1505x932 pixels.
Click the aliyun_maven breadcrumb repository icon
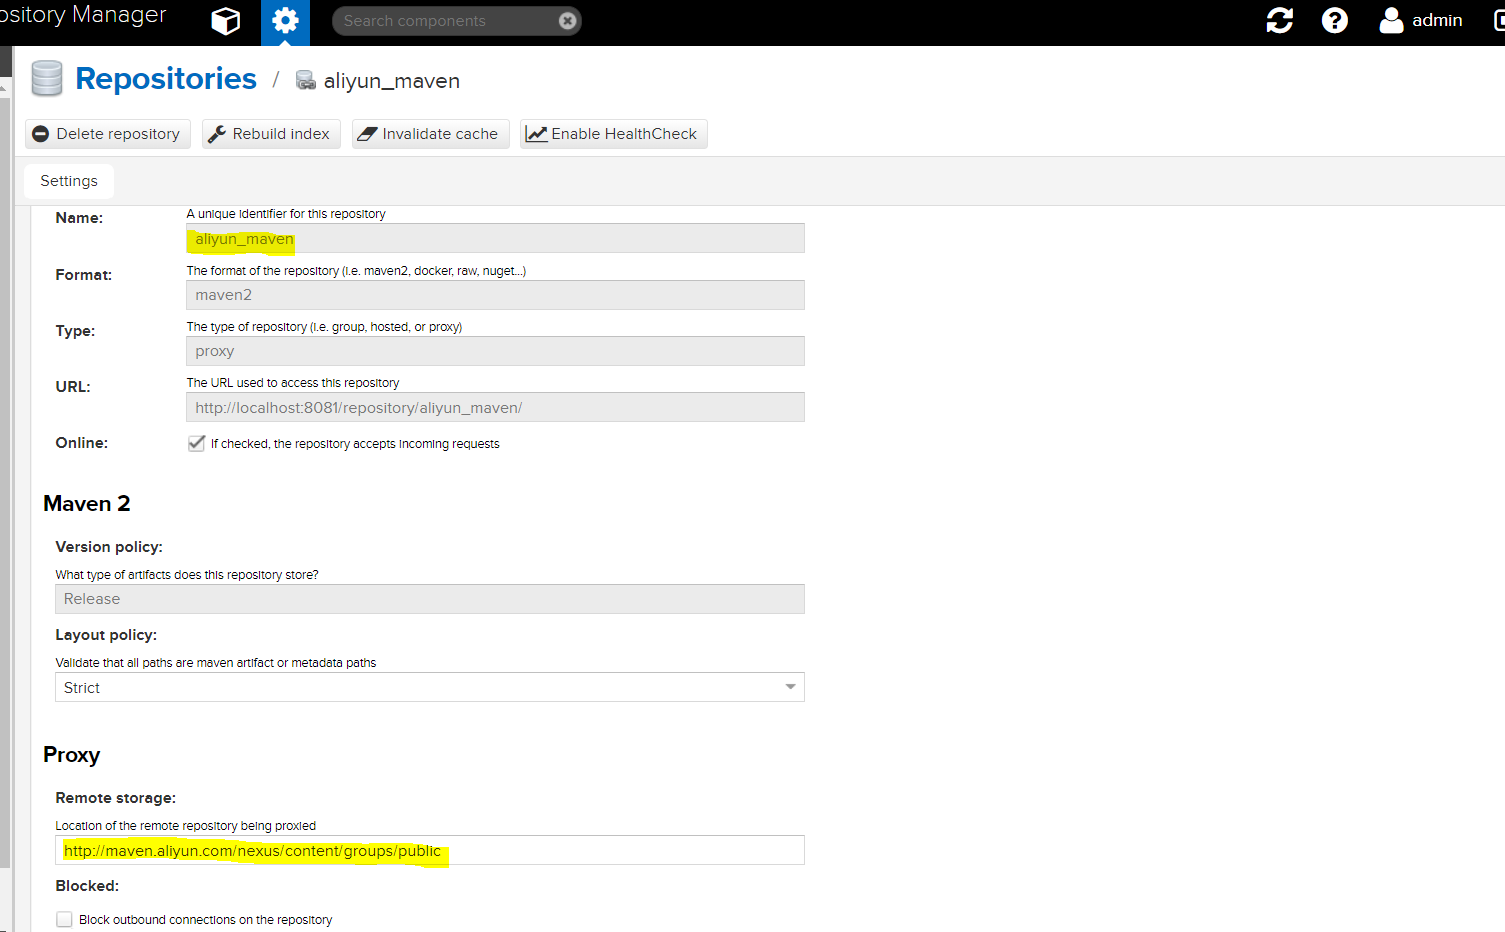coord(306,81)
